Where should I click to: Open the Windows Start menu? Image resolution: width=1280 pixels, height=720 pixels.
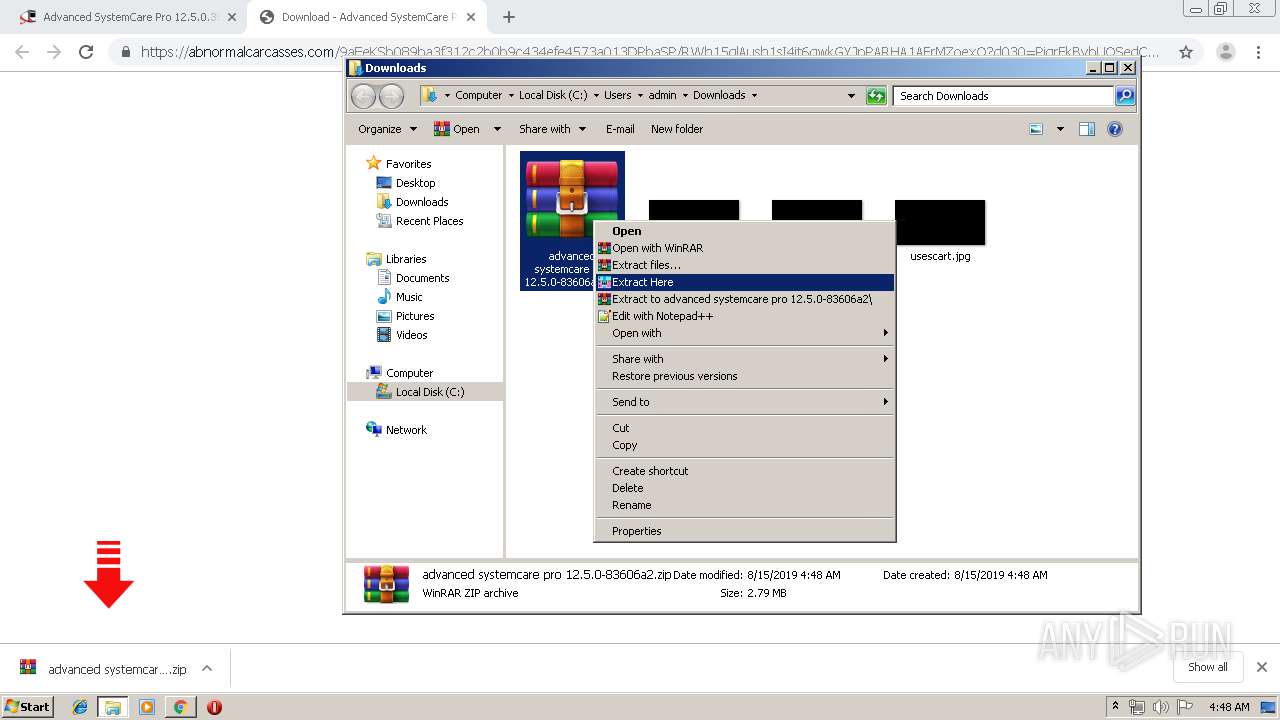tap(28, 707)
